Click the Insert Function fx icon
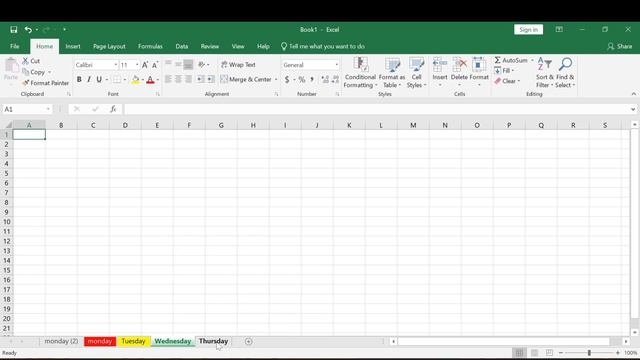Image resolution: width=640 pixels, height=360 pixels. [113, 109]
